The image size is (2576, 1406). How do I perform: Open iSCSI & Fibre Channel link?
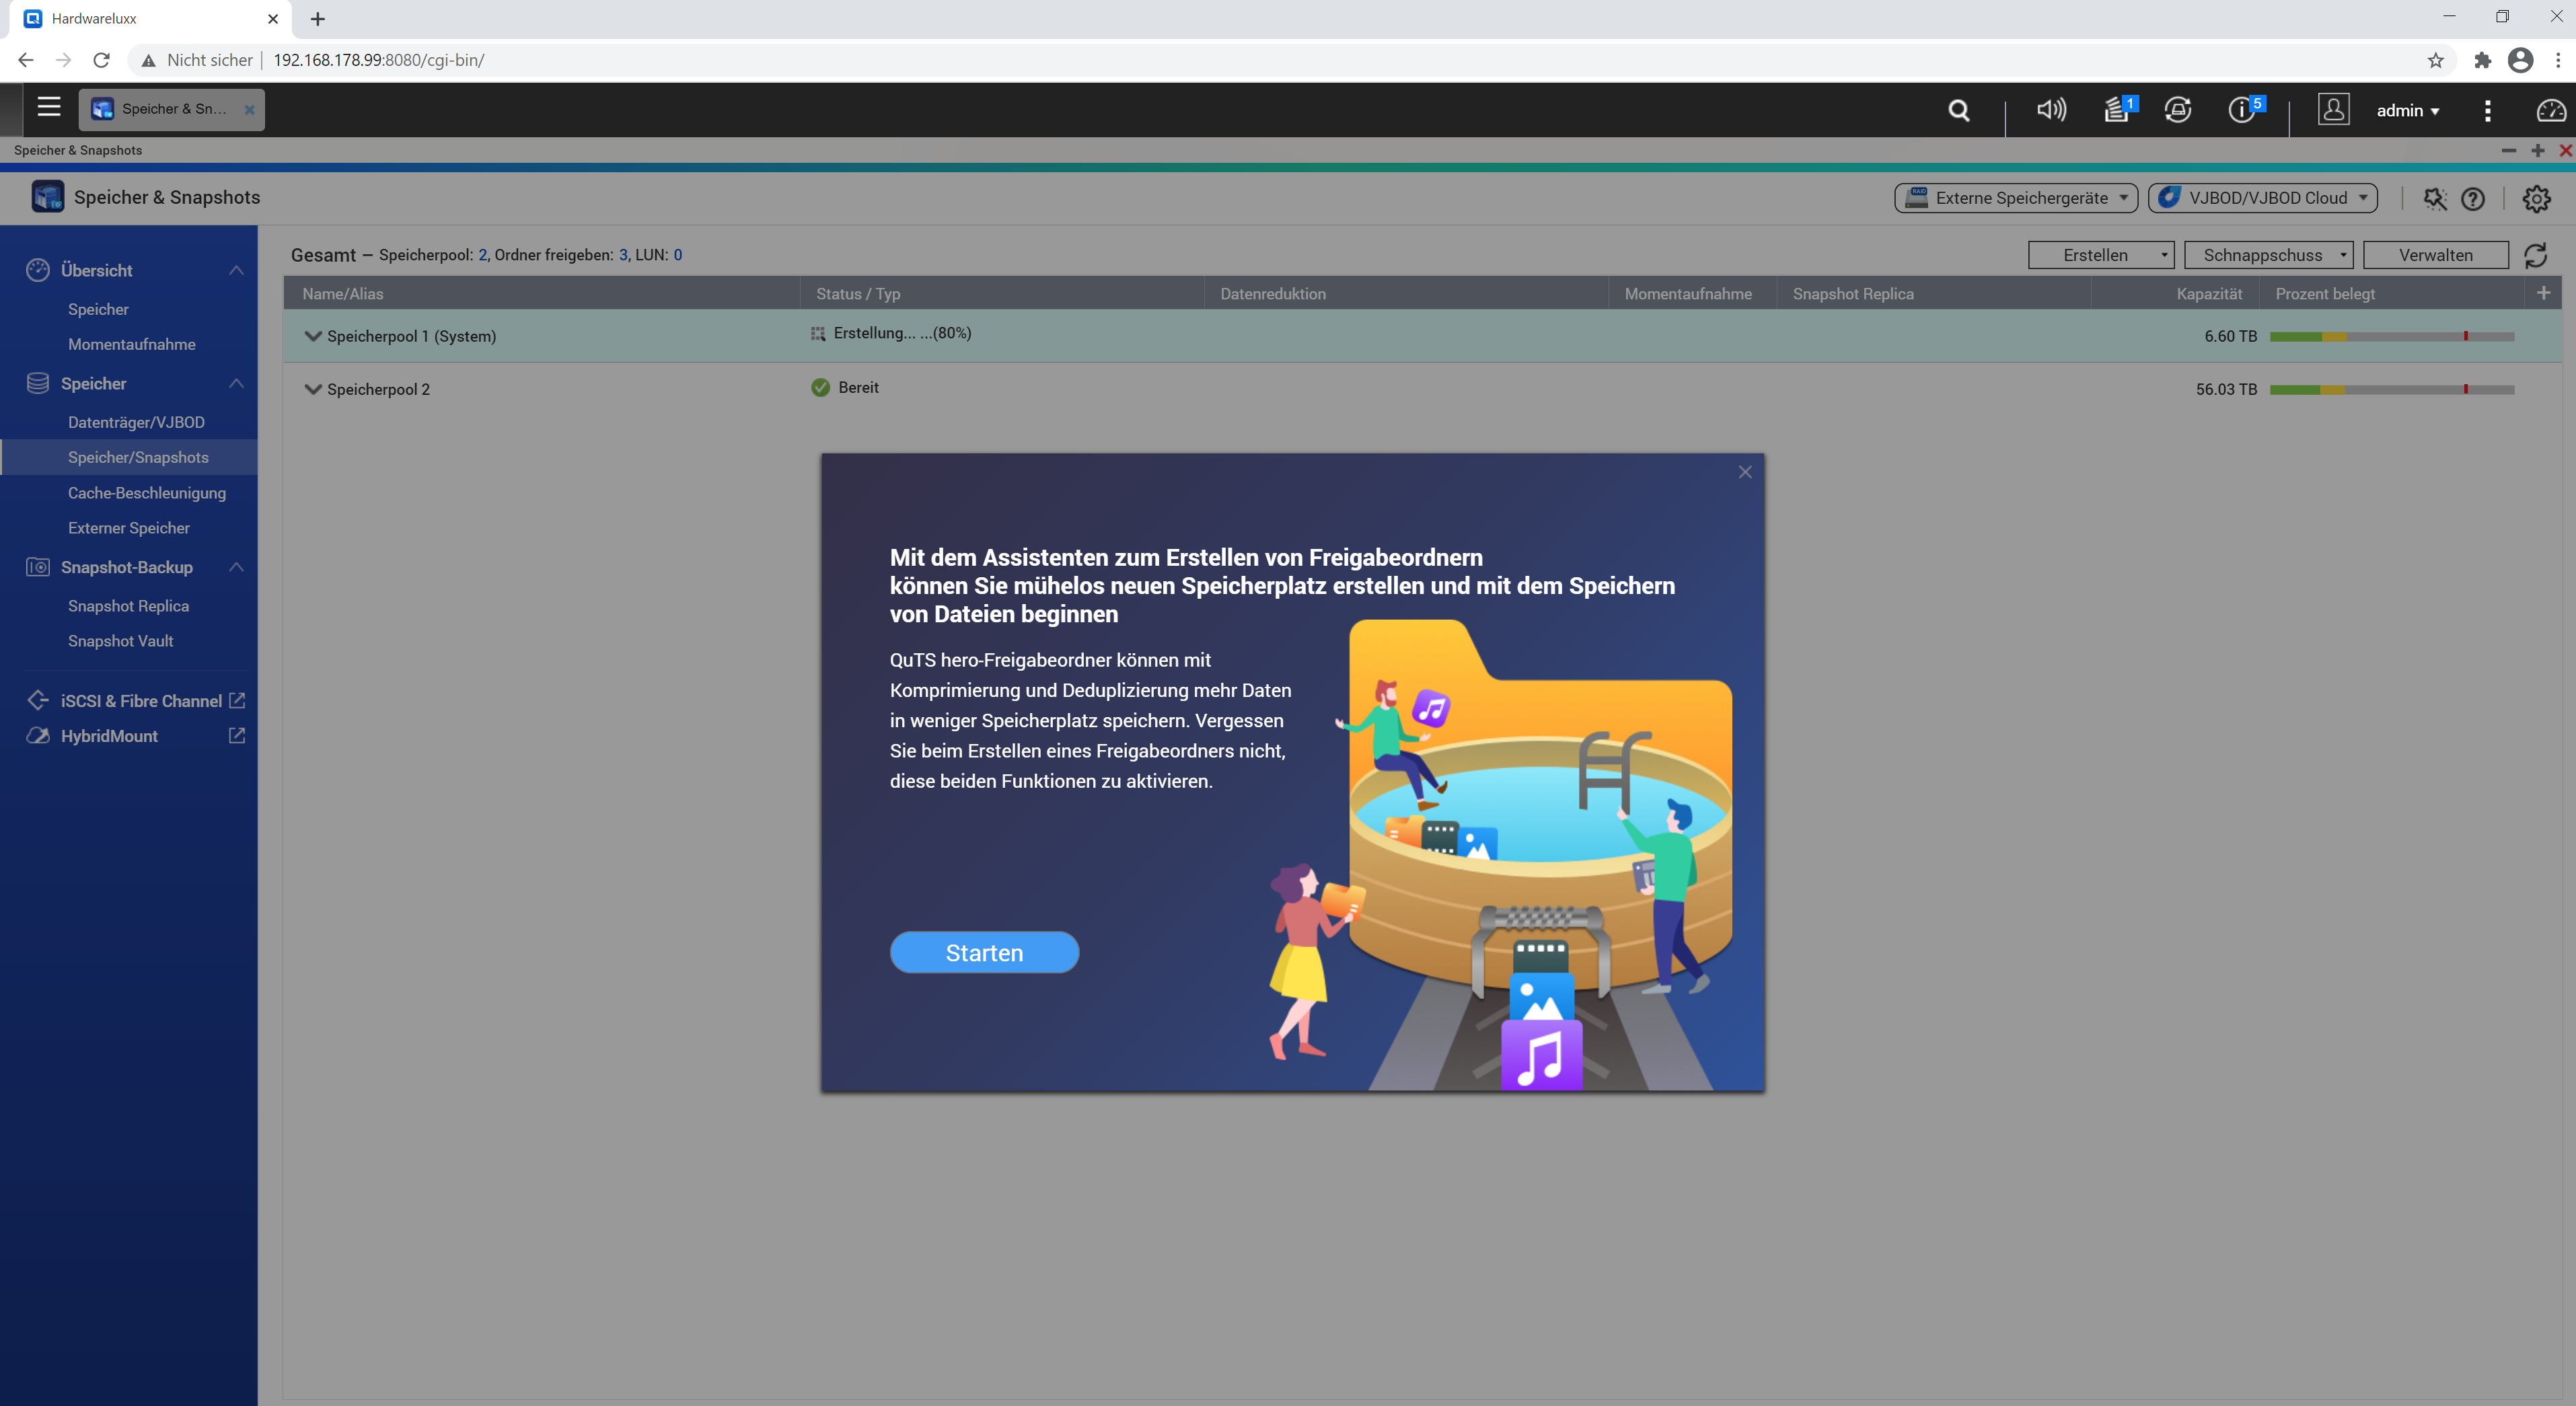pos(141,701)
